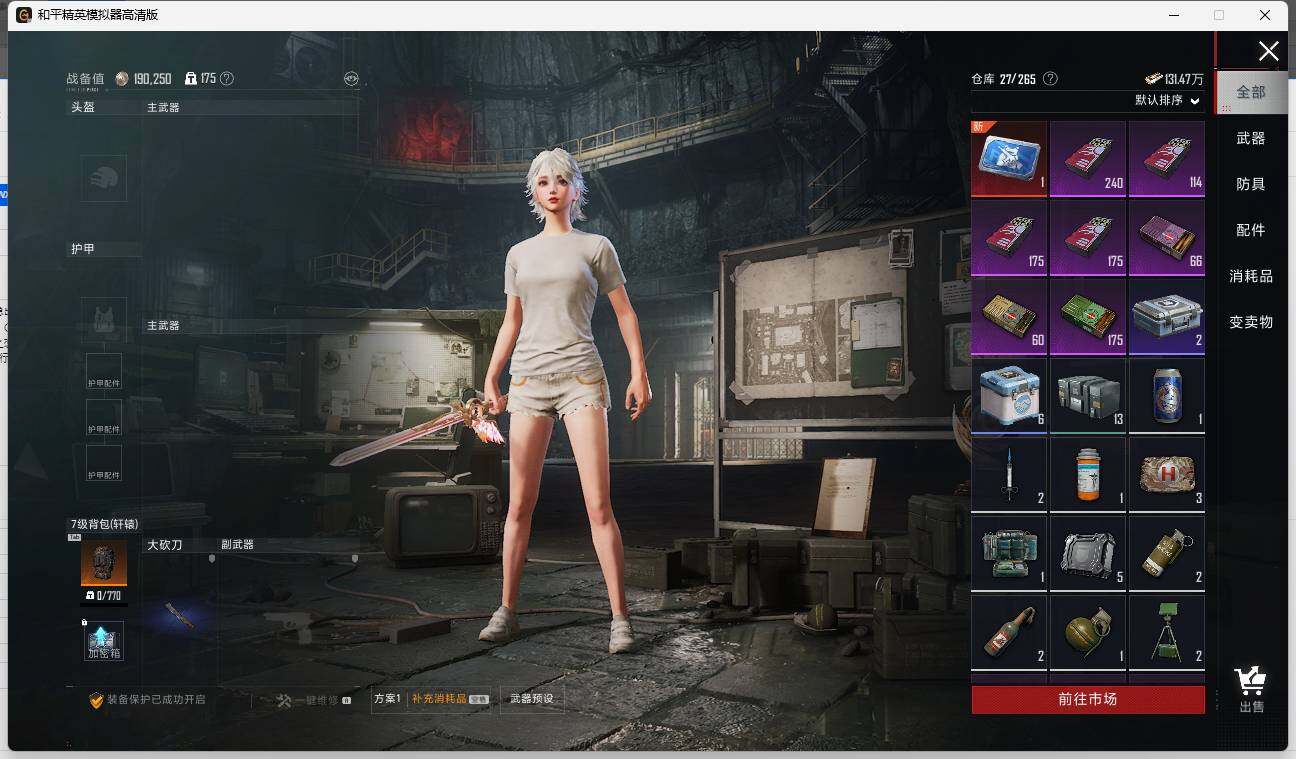Click the 7级背包(轩辕) backpack label
This screenshot has height=759, width=1296.
coord(105,524)
